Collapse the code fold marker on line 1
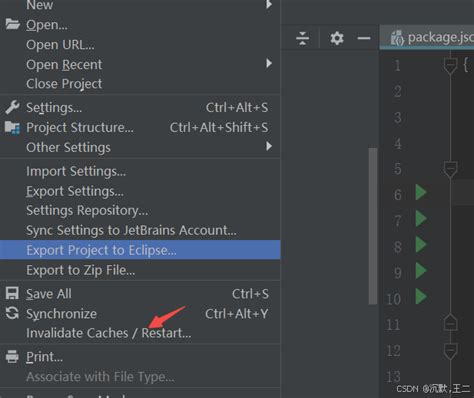Viewport: 474px width, 398px height. (450, 64)
